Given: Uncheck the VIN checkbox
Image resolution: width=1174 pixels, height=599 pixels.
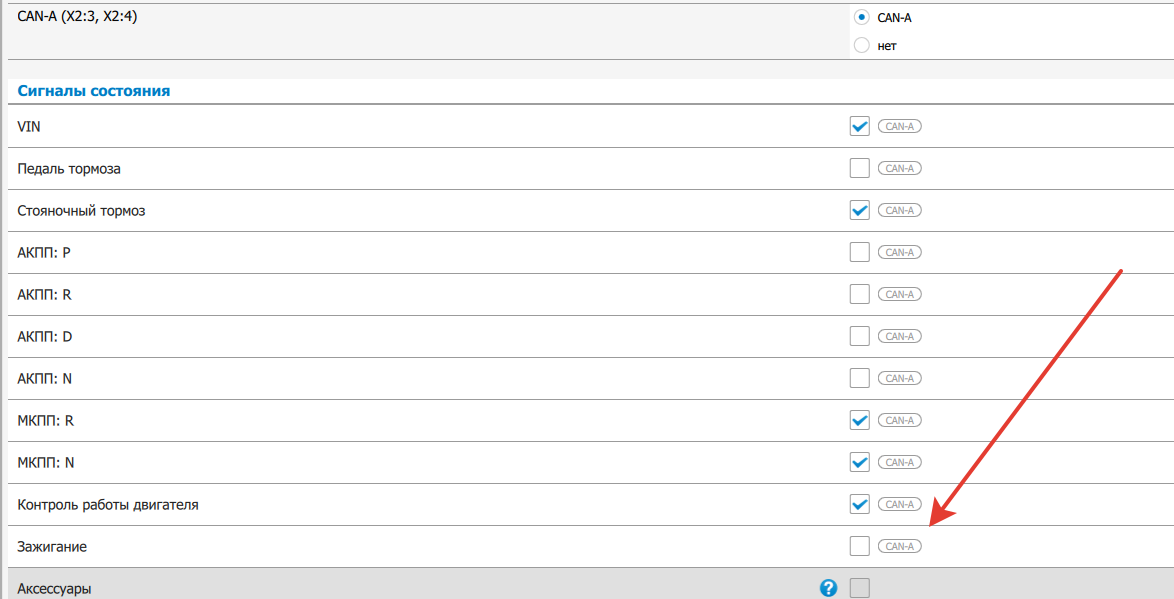Looking at the screenshot, I should tap(859, 126).
